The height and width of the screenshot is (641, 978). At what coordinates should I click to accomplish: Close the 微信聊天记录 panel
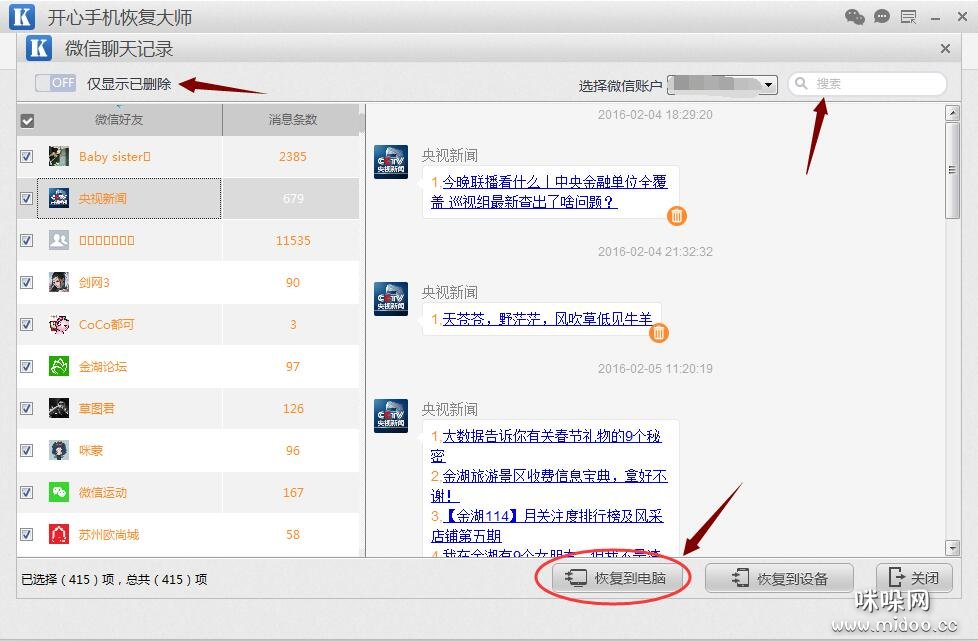pos(945,49)
